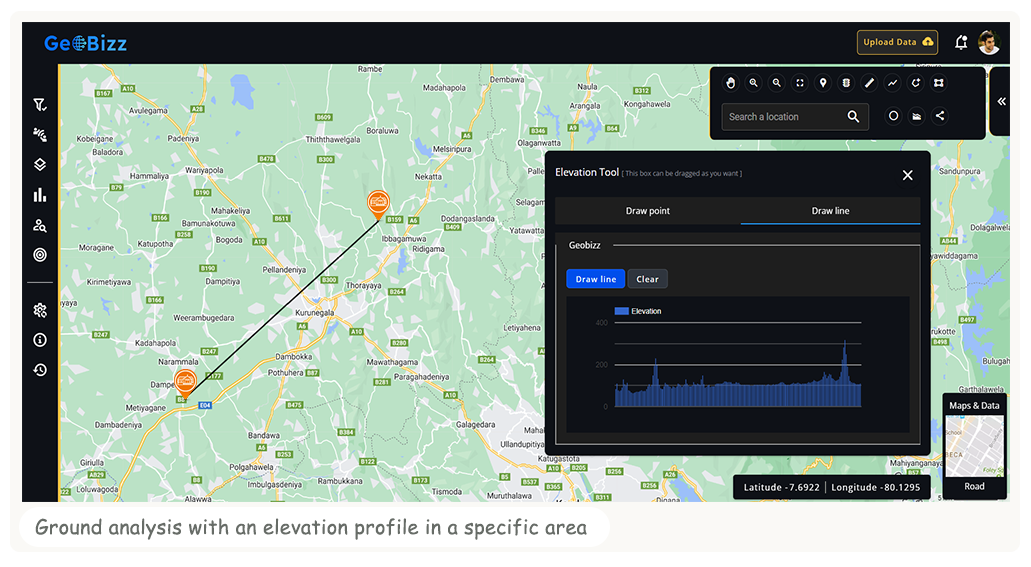Toggle the Elevation legend swatch
Image resolution: width=1031 pixels, height=567 pixels.
coord(621,311)
